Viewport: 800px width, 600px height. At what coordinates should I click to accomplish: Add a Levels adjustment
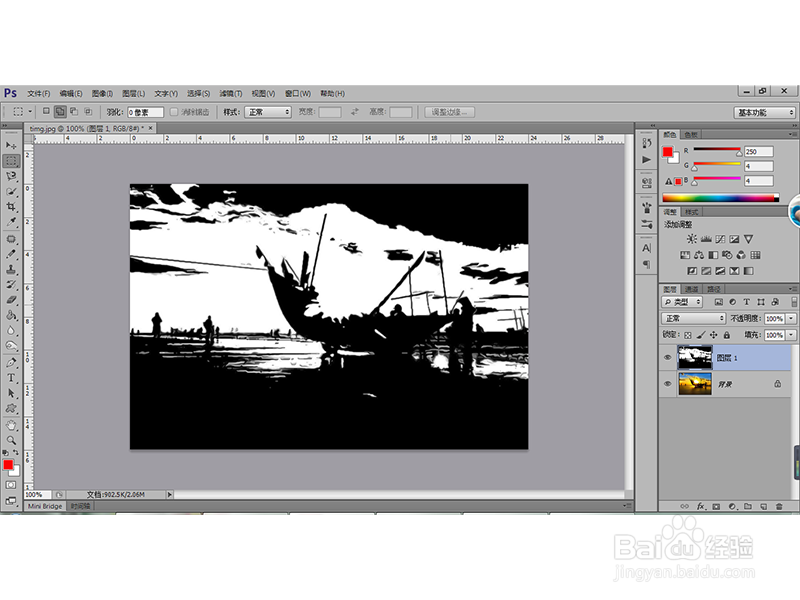706,239
